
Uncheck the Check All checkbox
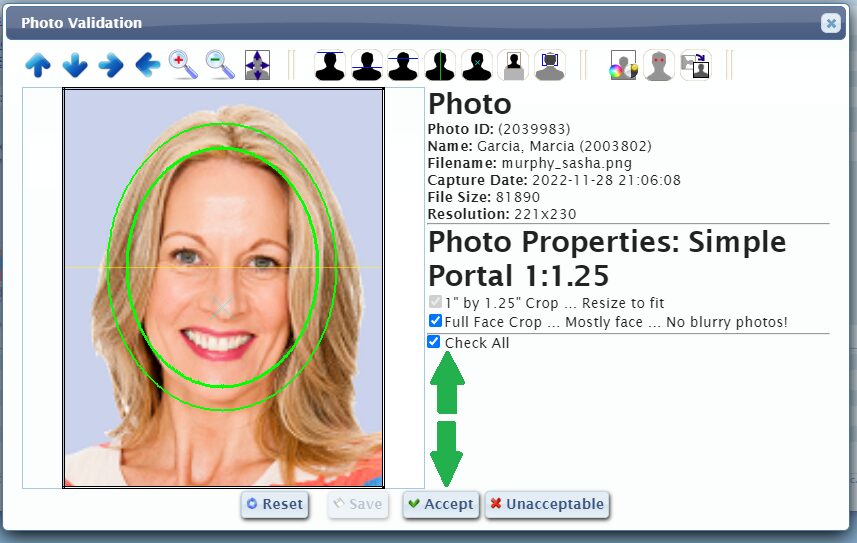point(433,342)
